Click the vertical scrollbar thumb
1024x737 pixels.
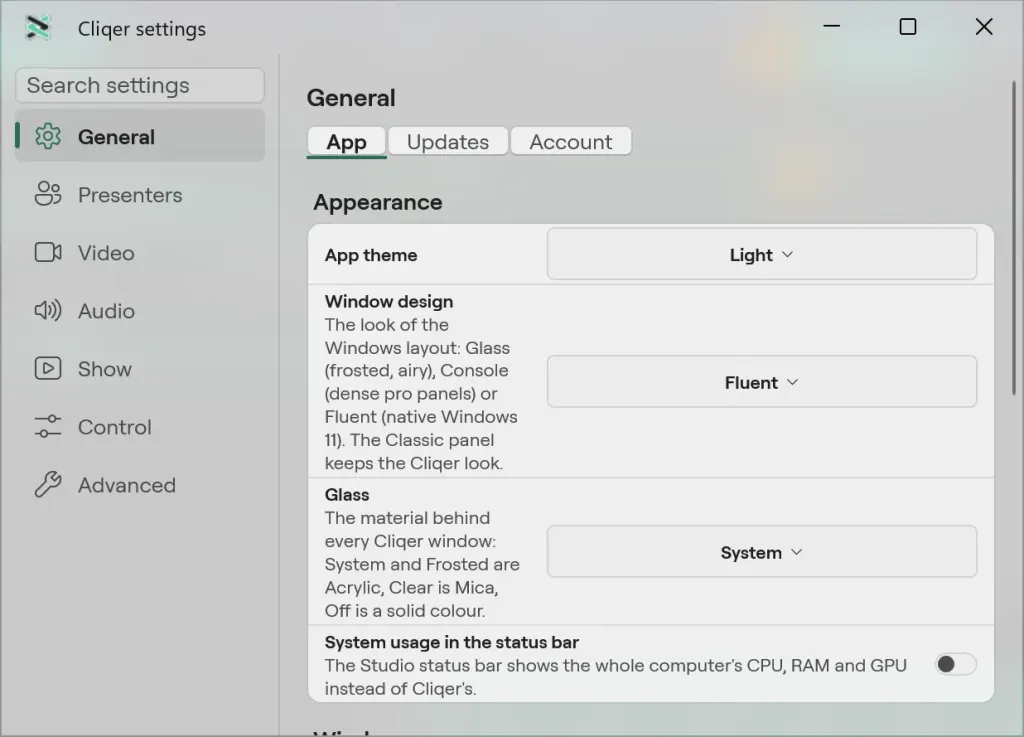point(1014,238)
